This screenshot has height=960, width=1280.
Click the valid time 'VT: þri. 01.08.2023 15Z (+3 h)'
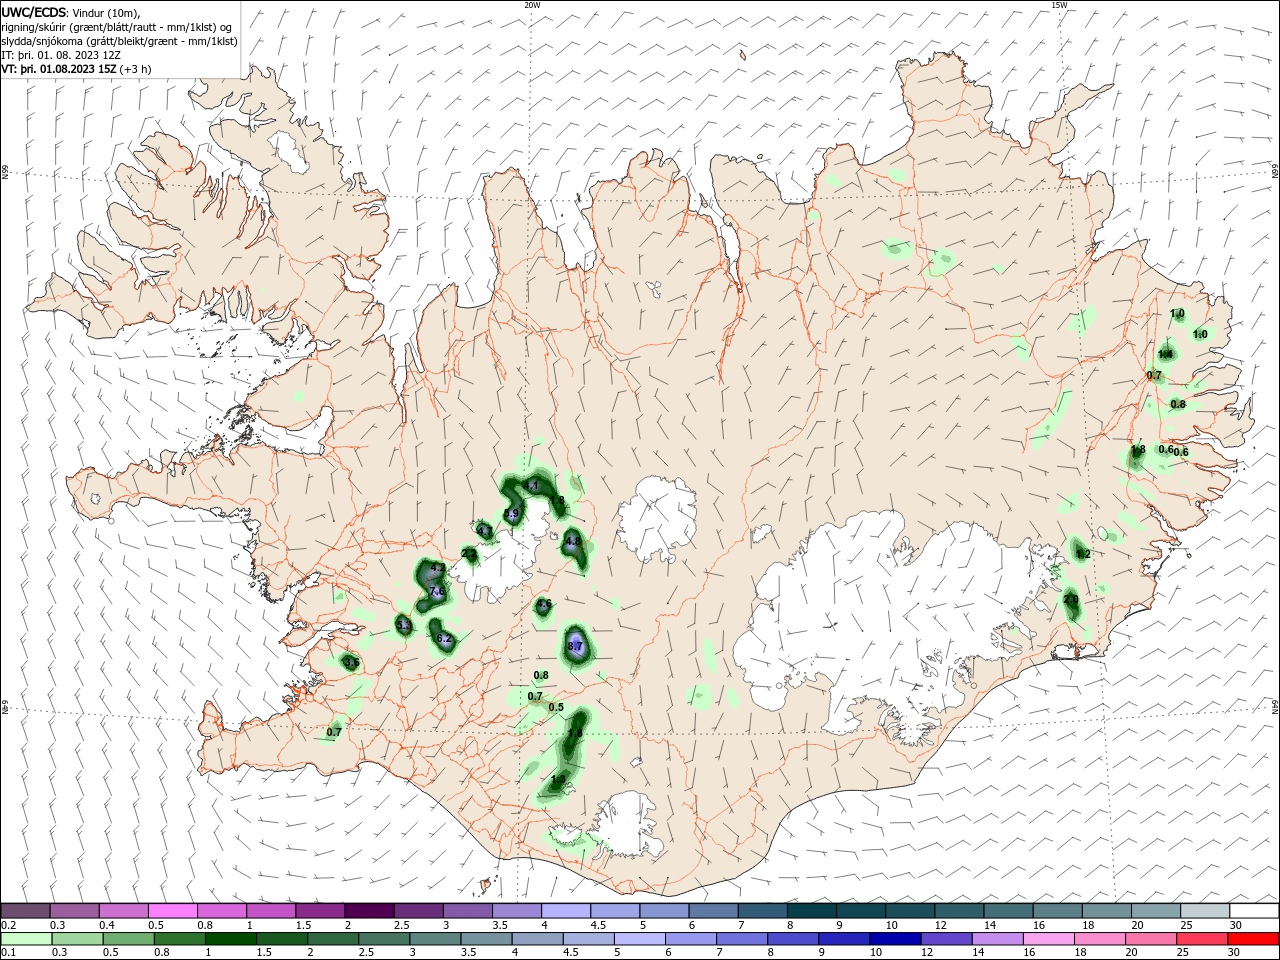pos(77,69)
